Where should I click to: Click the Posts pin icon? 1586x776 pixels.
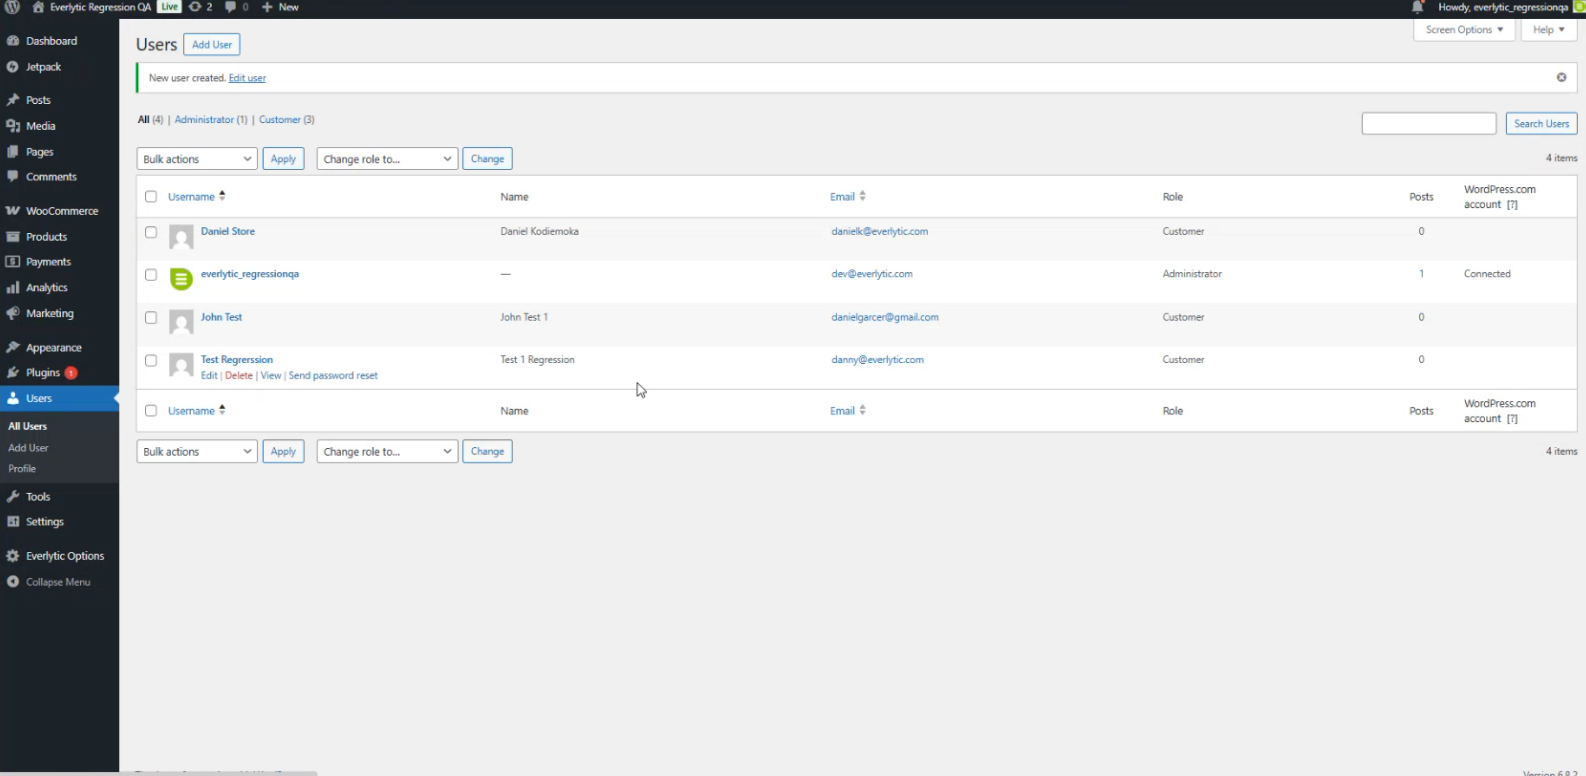(13, 100)
